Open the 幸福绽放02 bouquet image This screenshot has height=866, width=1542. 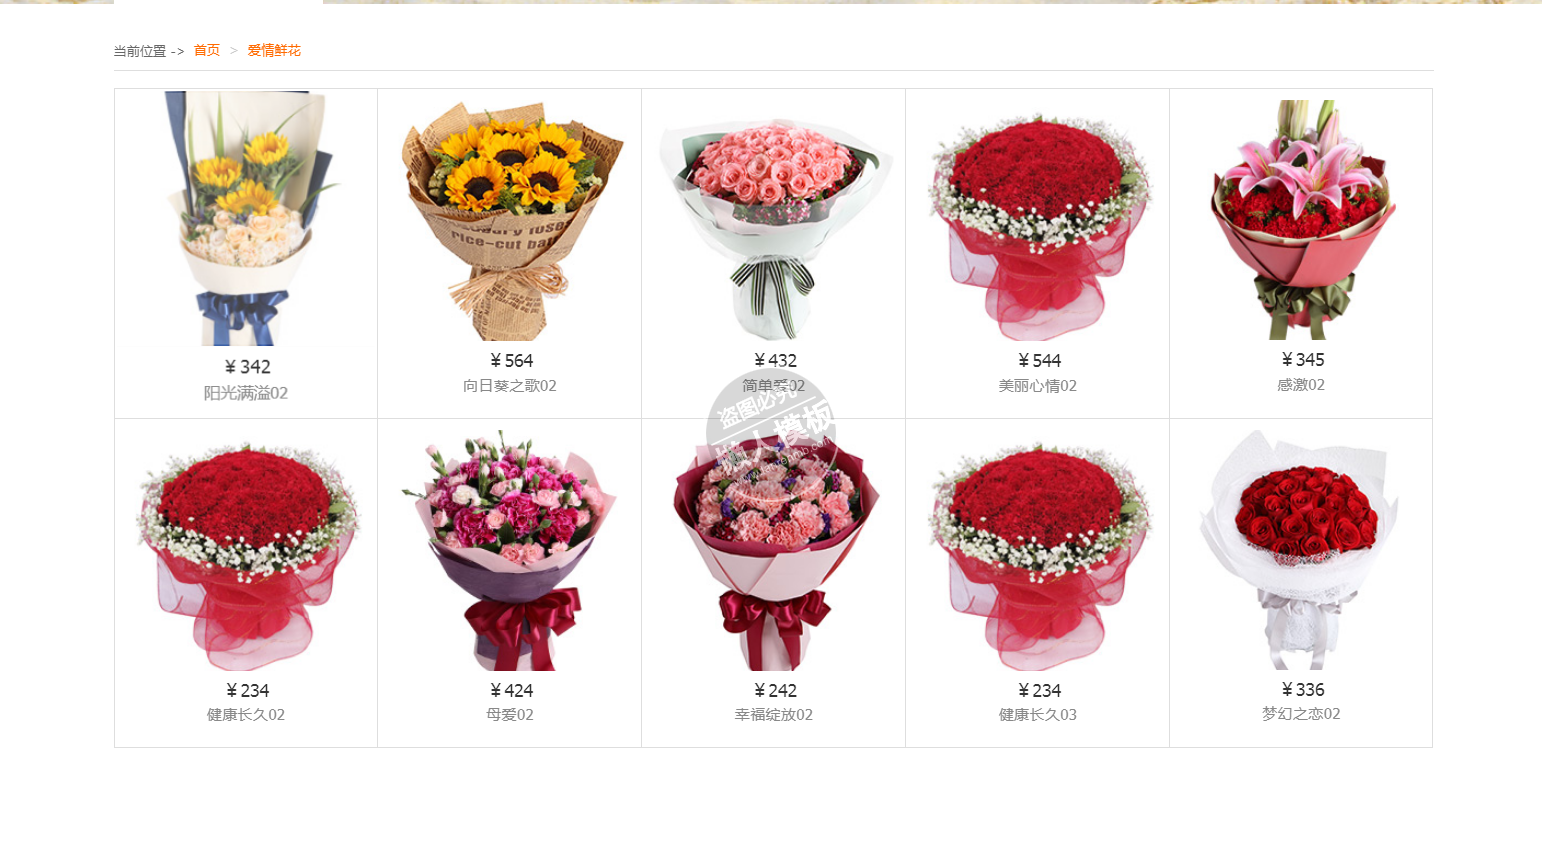[x=774, y=551]
